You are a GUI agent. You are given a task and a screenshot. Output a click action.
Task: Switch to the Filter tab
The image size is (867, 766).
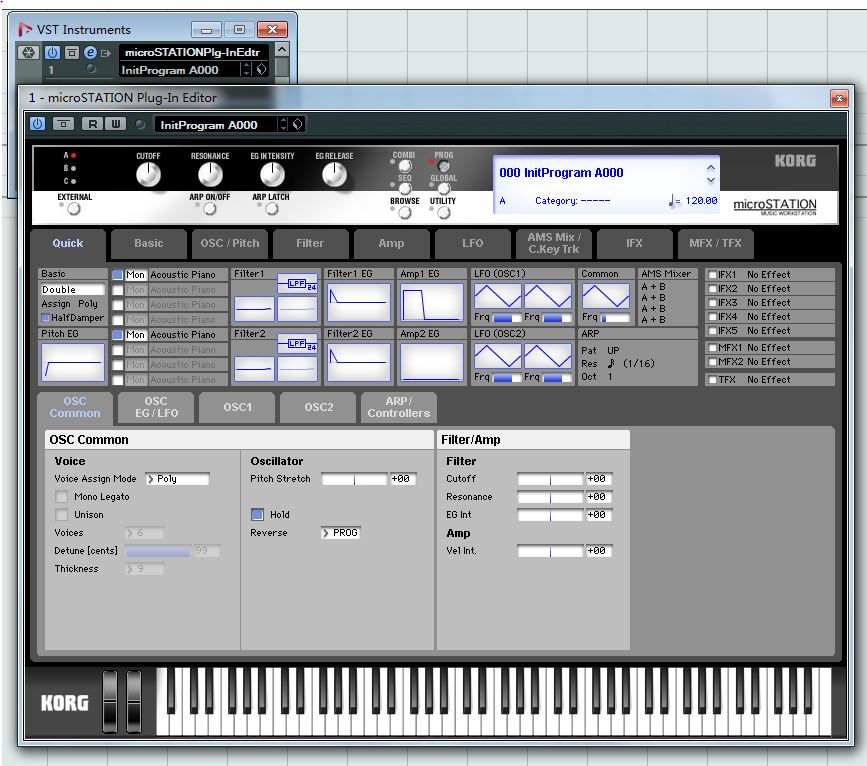[310, 244]
